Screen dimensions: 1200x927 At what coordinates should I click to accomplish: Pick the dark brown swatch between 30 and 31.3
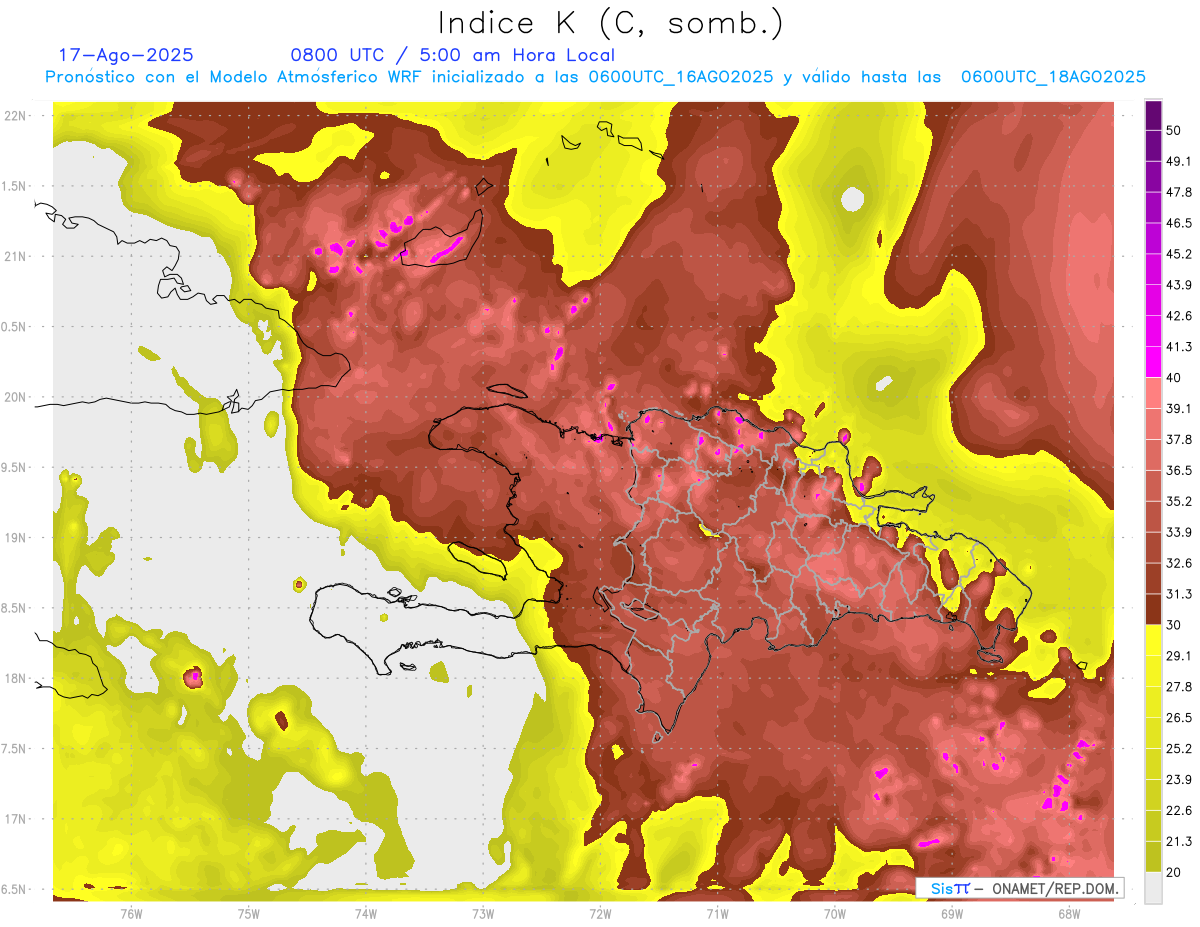1154,610
